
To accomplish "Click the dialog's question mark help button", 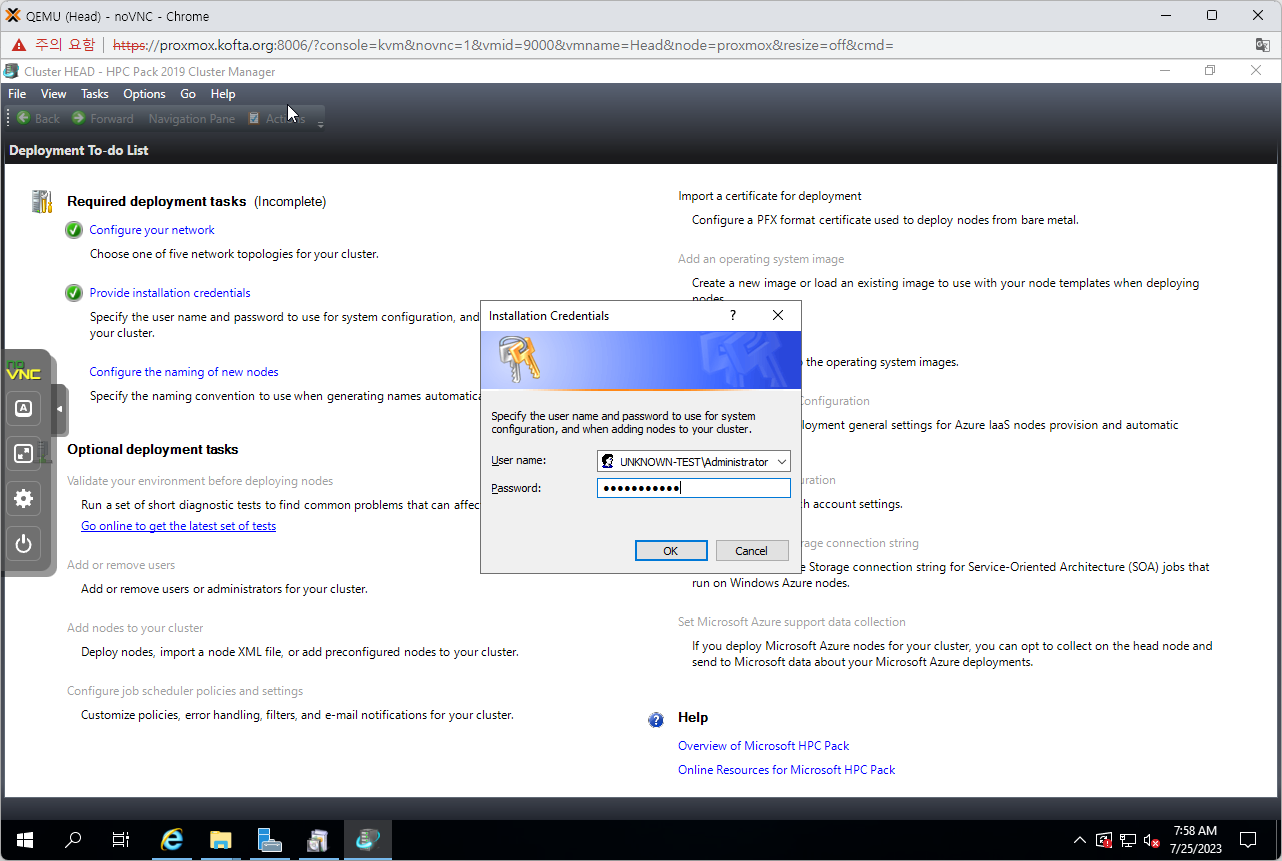I will [x=733, y=315].
